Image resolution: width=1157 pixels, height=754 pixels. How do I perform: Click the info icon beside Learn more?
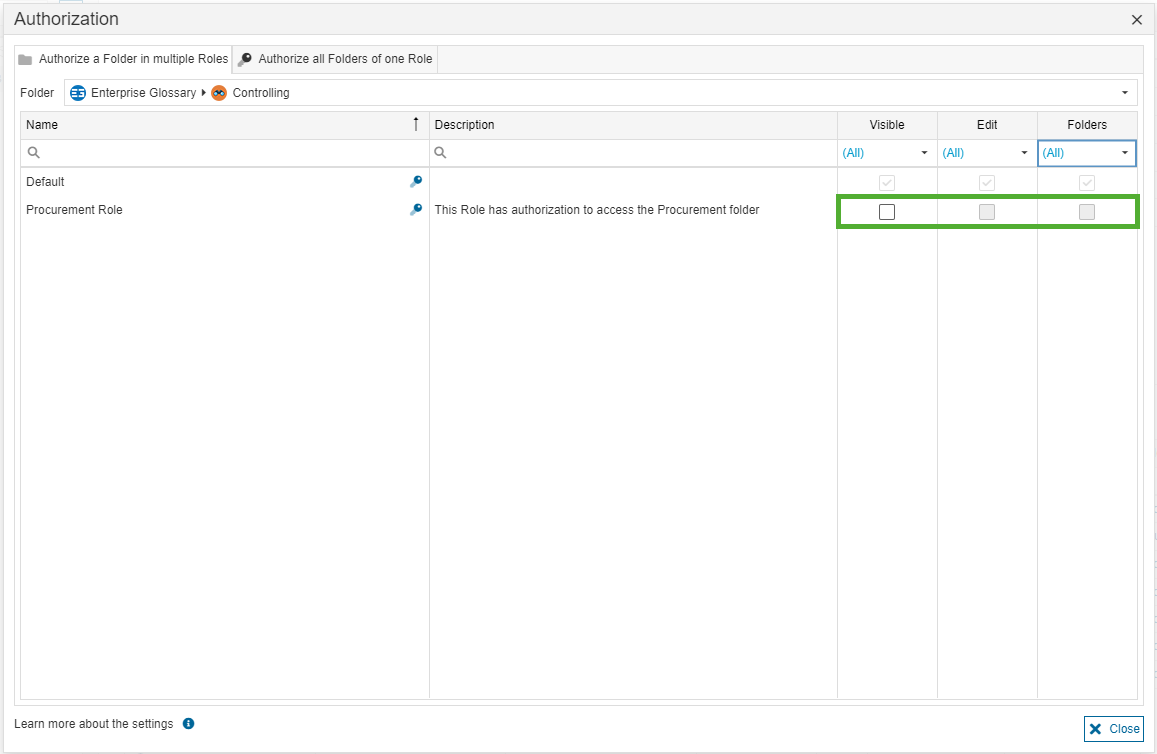(x=188, y=723)
